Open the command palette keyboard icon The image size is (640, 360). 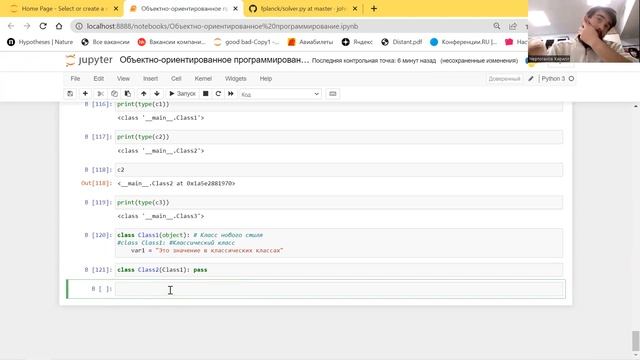pos(333,94)
